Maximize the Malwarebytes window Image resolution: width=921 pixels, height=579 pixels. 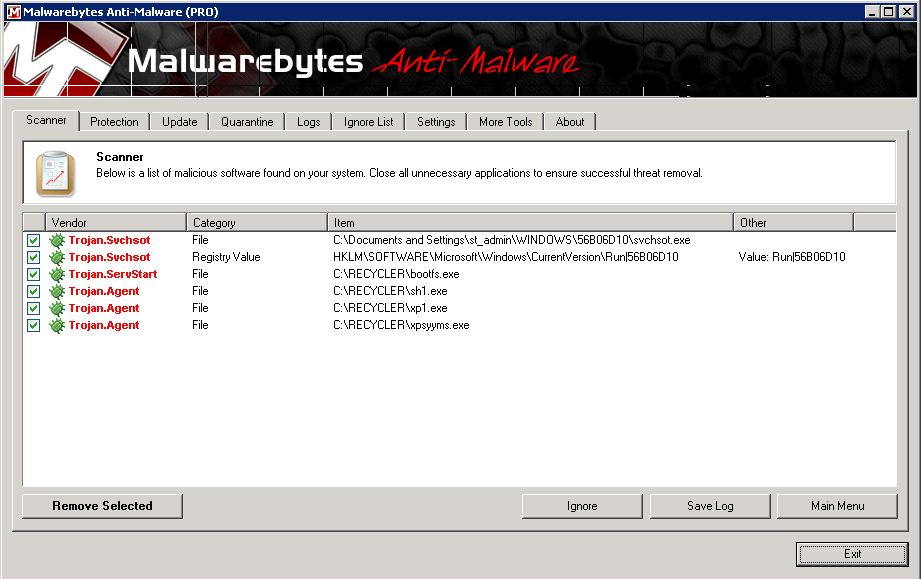click(x=889, y=12)
